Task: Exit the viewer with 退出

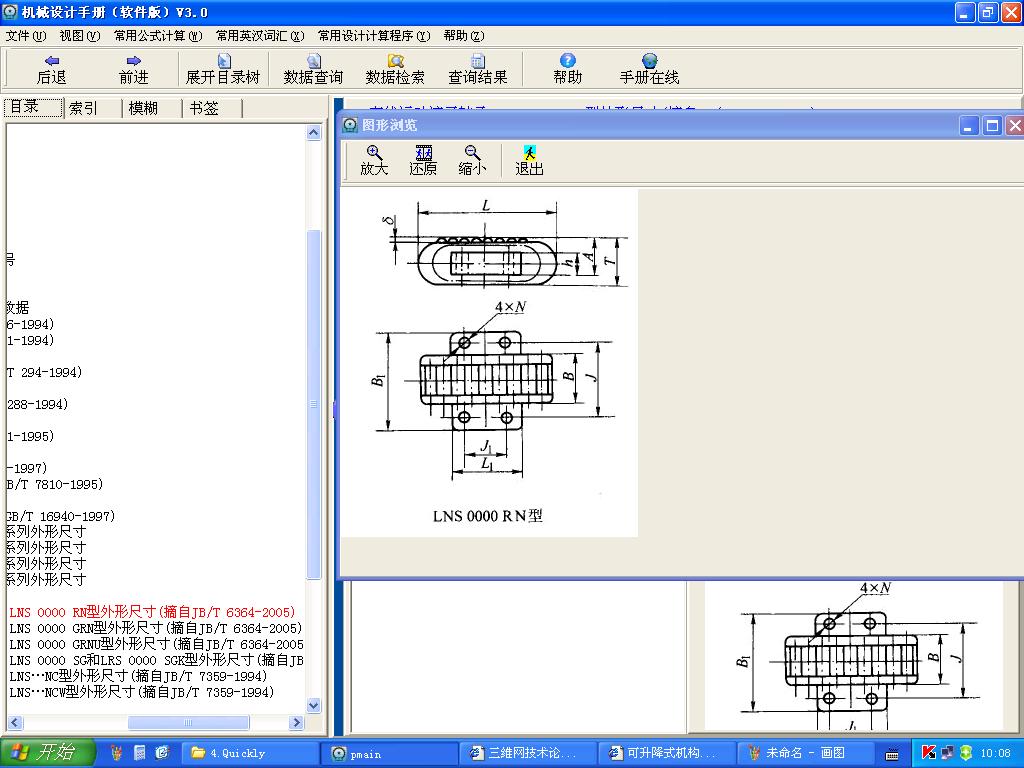Action: [x=529, y=160]
